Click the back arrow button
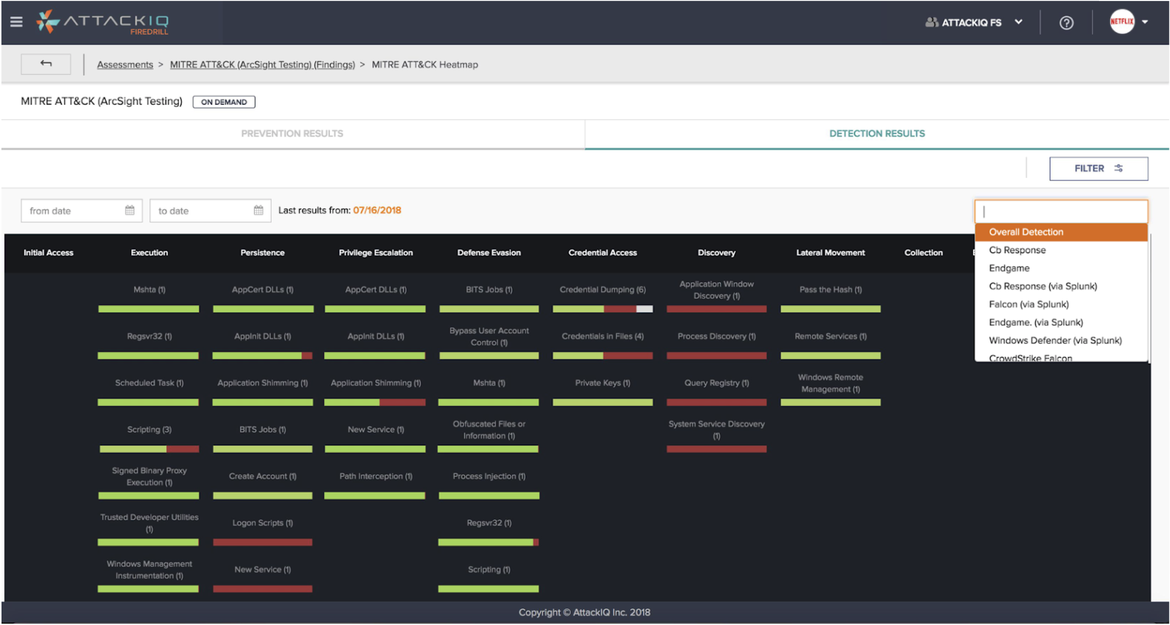The width and height of the screenshot is (1170, 625). (x=46, y=64)
